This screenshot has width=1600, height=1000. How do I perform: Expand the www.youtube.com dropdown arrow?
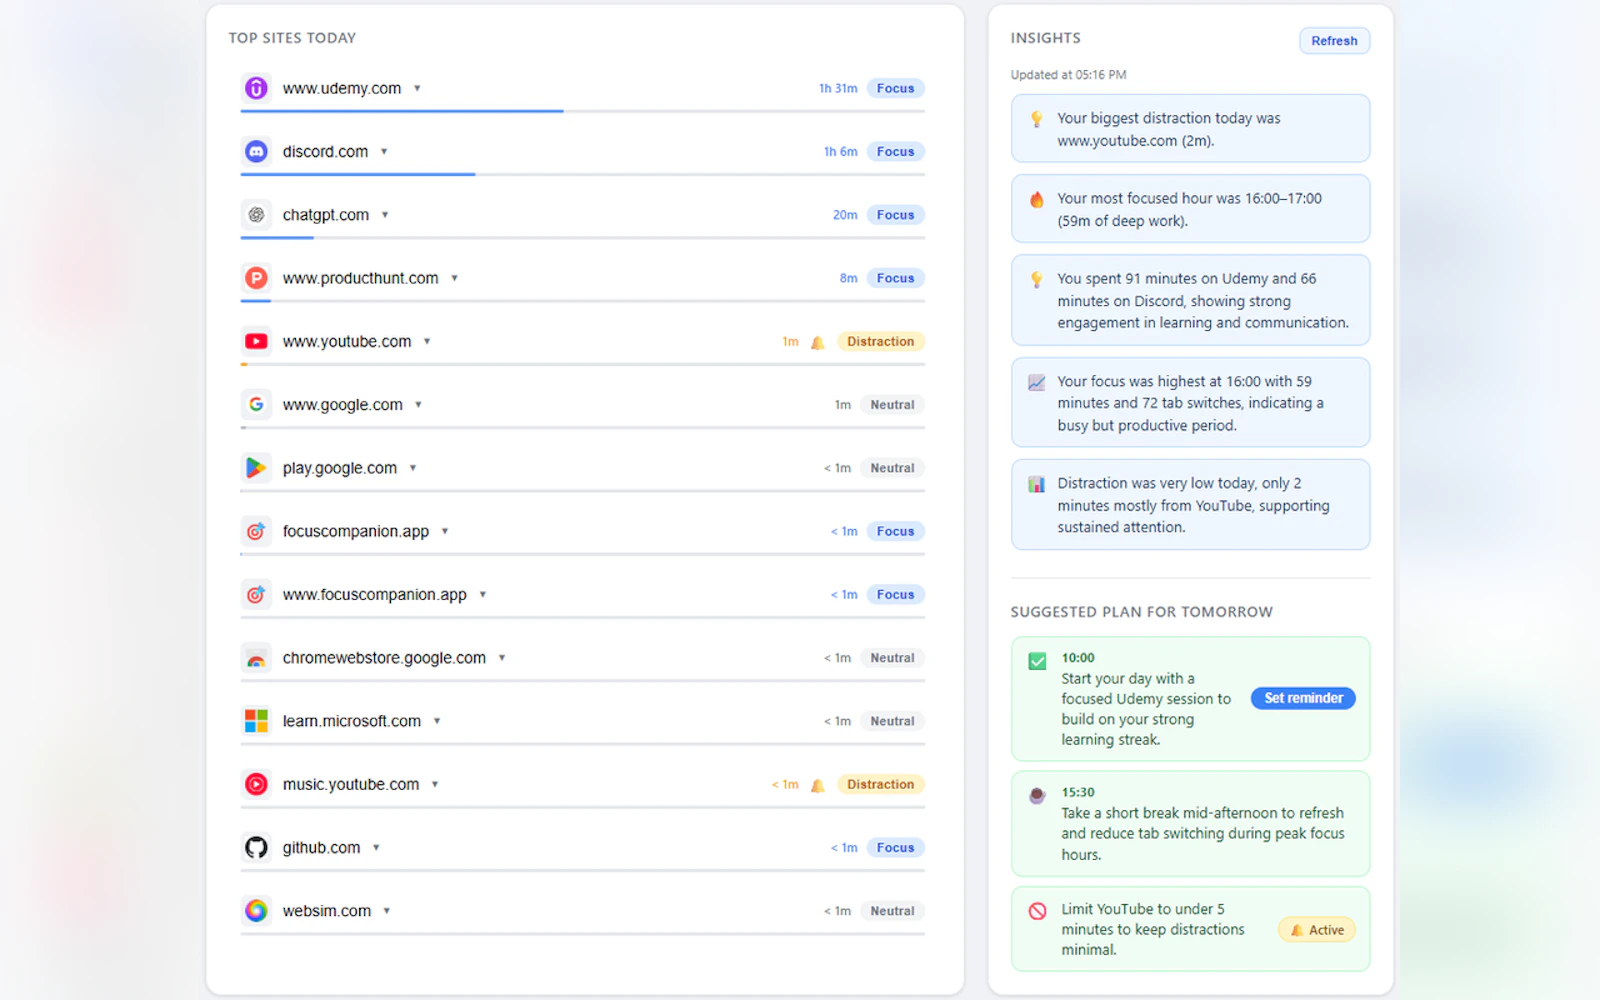pyautogui.click(x=427, y=341)
